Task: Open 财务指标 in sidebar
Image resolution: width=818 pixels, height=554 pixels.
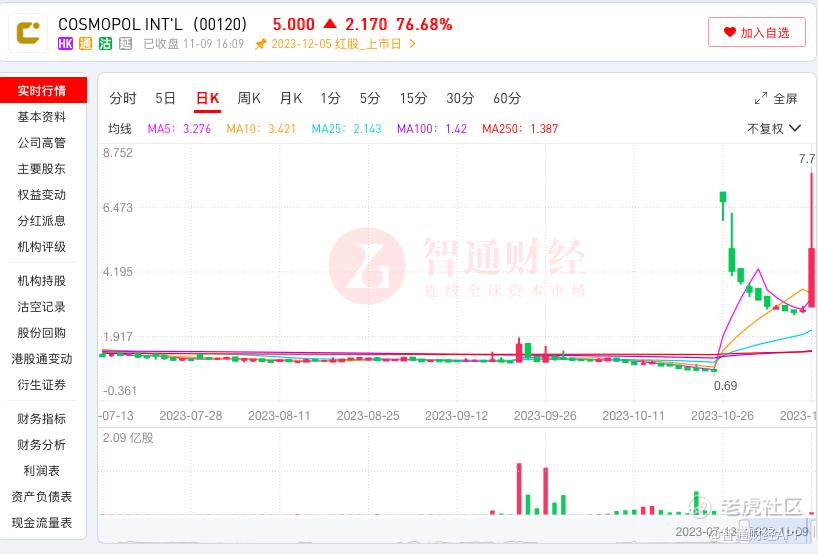Action: (x=42, y=419)
